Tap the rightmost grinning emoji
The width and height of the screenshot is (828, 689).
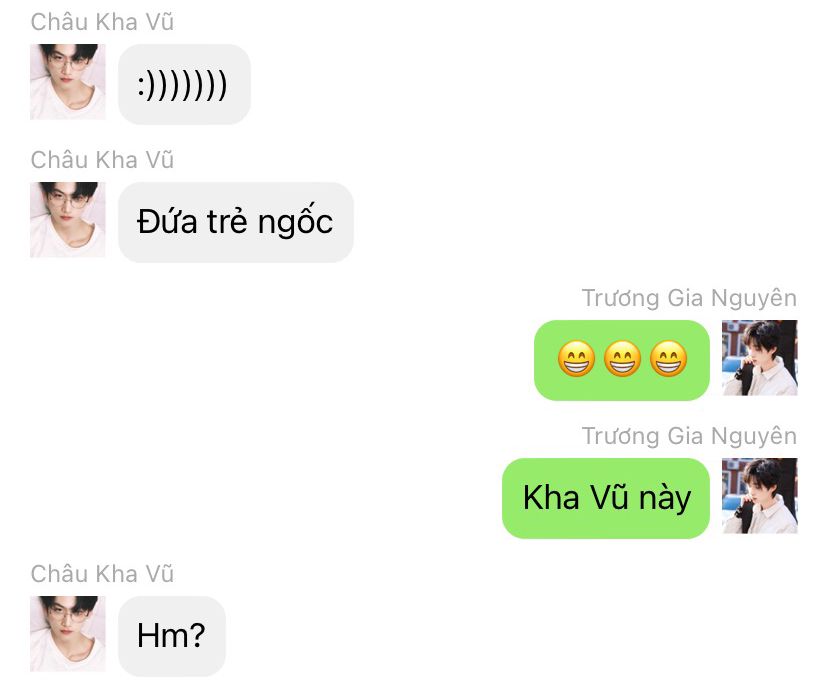pos(669,359)
